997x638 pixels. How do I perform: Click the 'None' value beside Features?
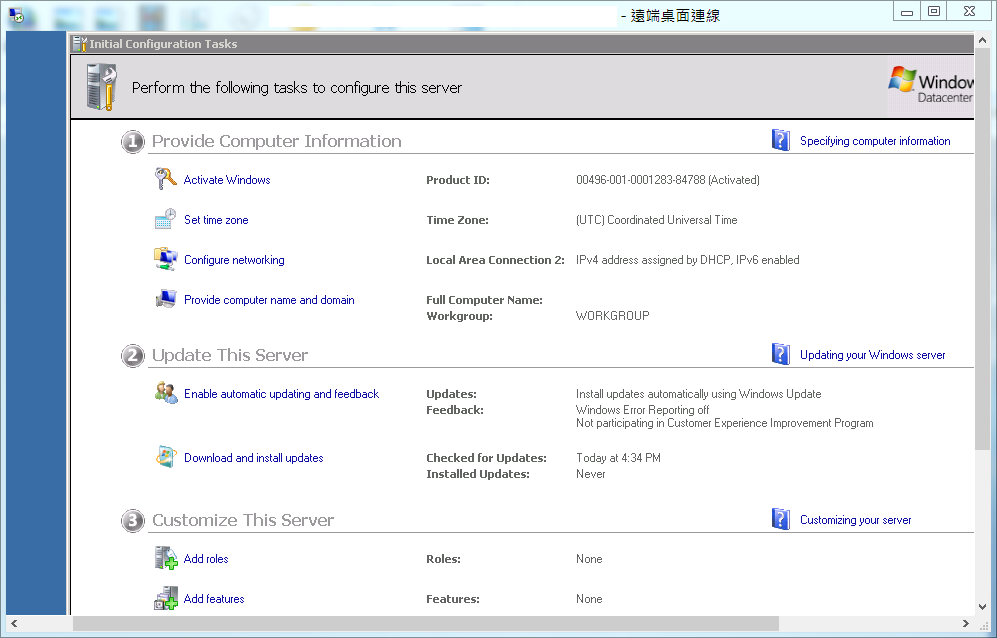pos(589,599)
